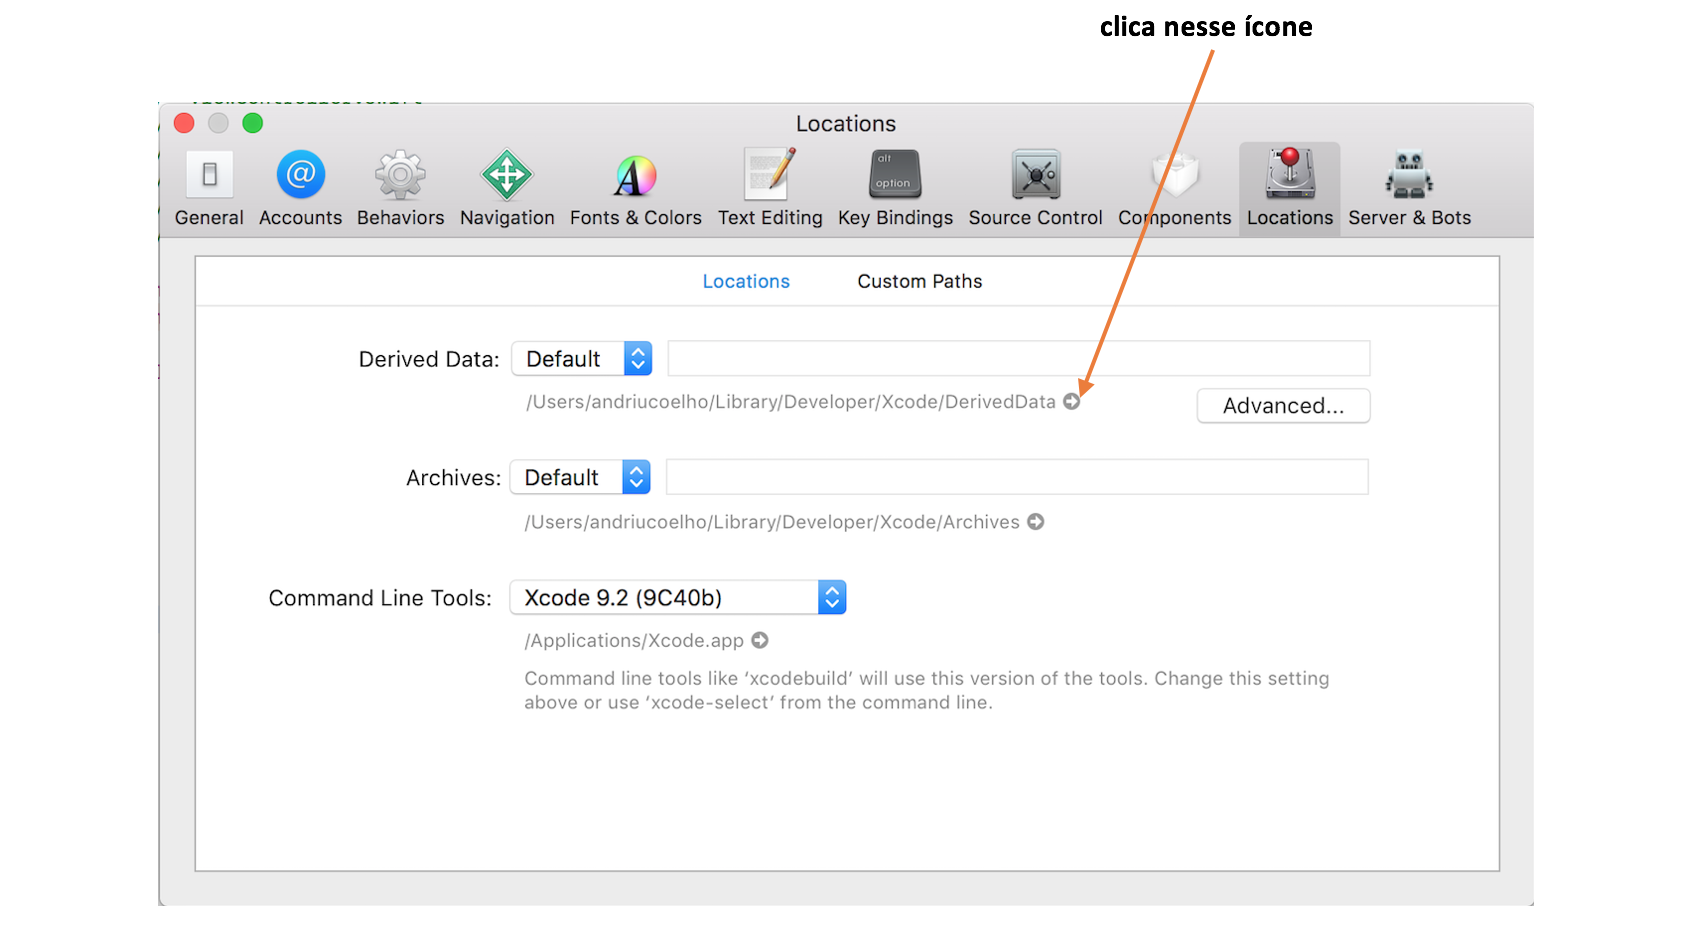Image resolution: width=1698 pixels, height=930 pixels.
Task: Open the Source Control pane
Action: click(x=1035, y=188)
